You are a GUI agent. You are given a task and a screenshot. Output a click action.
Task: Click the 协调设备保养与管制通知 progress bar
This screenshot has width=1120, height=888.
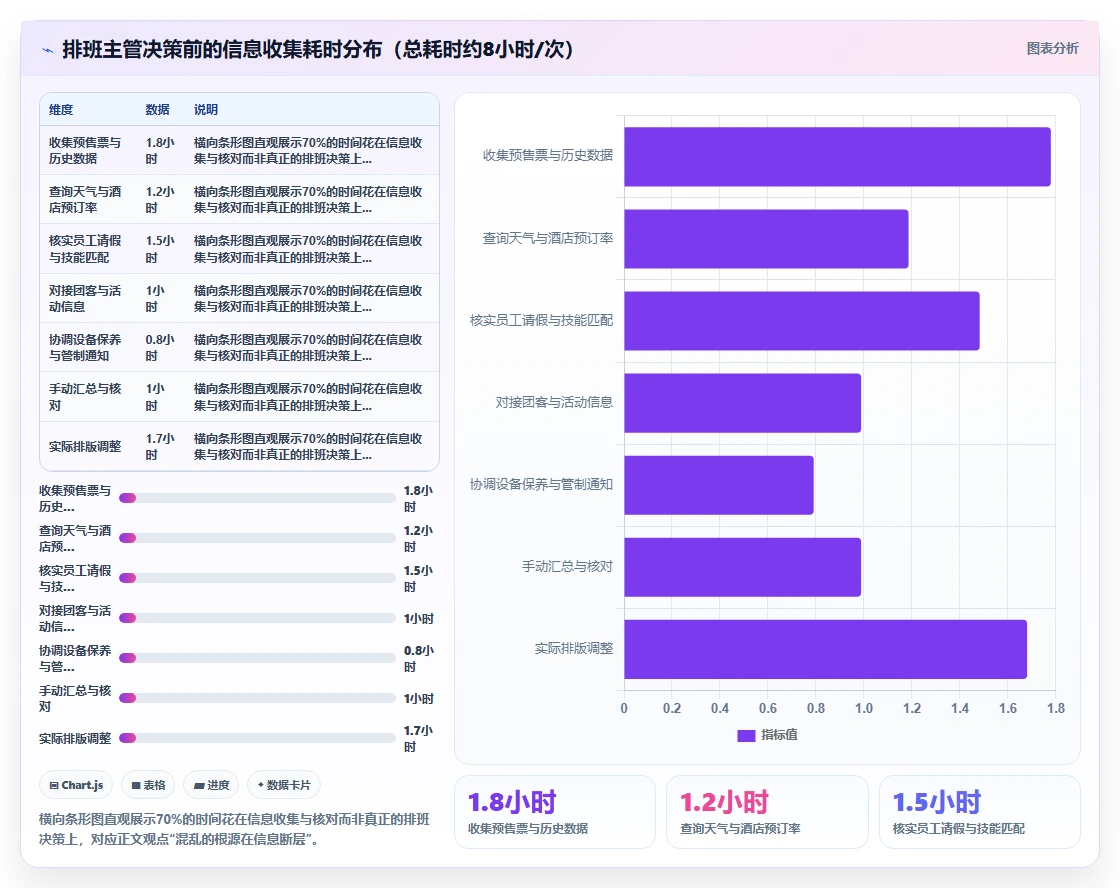[257, 658]
